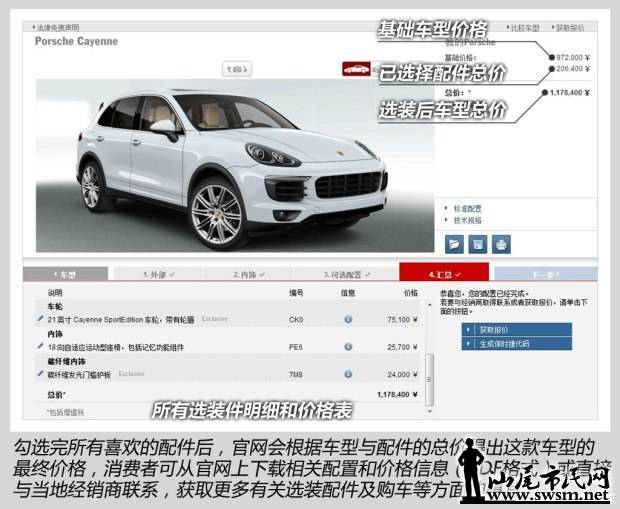Click the blue 生成保时捷代码 button
620x509 pixels.
click(x=516, y=344)
